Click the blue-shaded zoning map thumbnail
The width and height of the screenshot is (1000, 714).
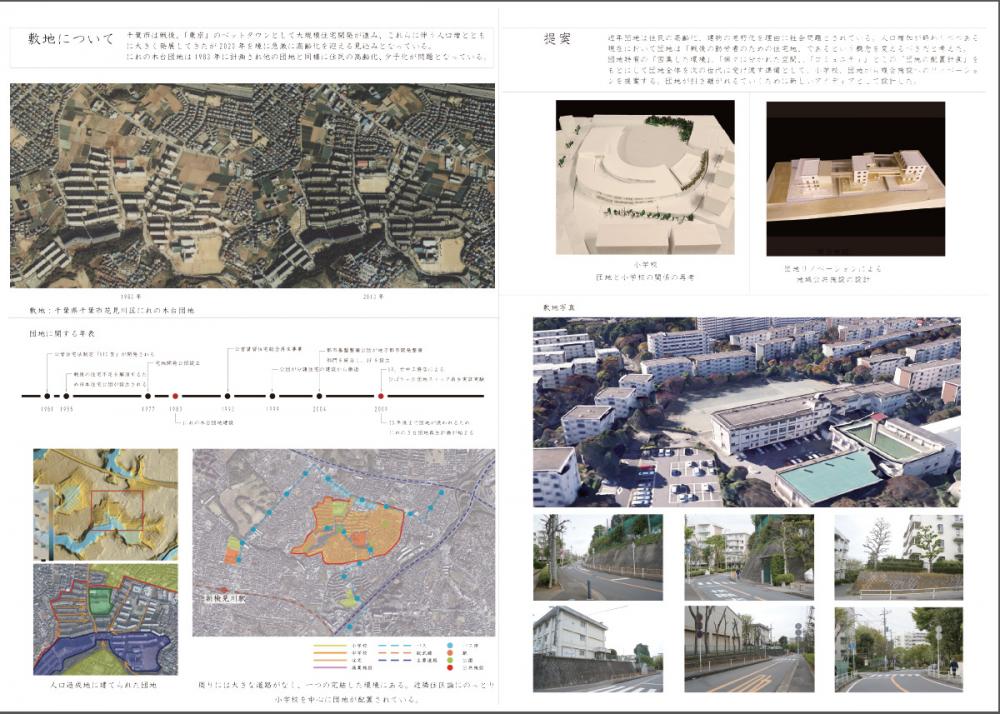point(105,619)
